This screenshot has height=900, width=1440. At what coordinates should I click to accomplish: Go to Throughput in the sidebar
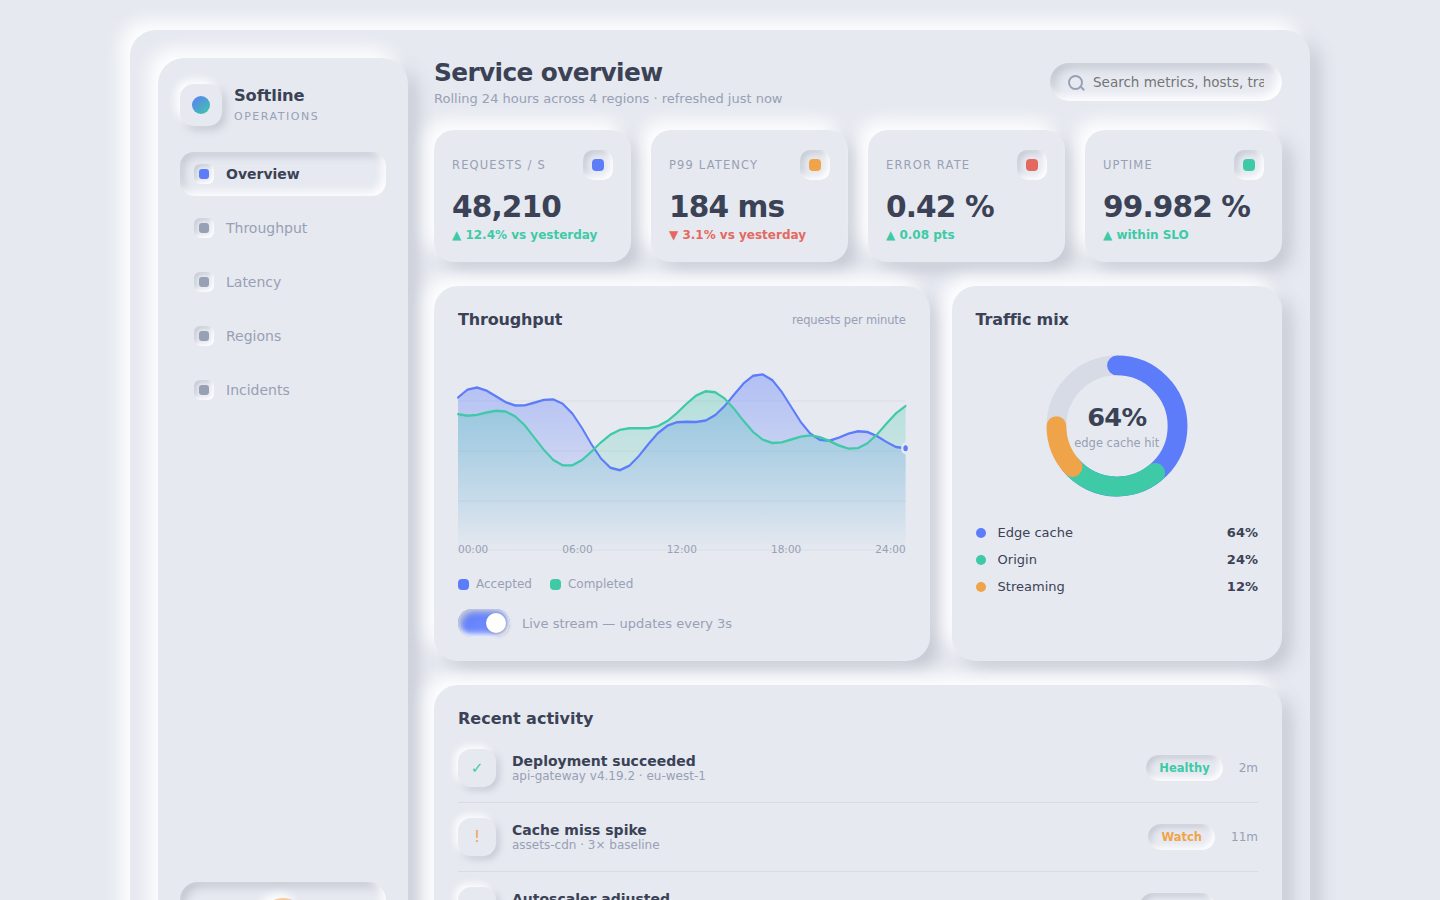[x=283, y=228]
